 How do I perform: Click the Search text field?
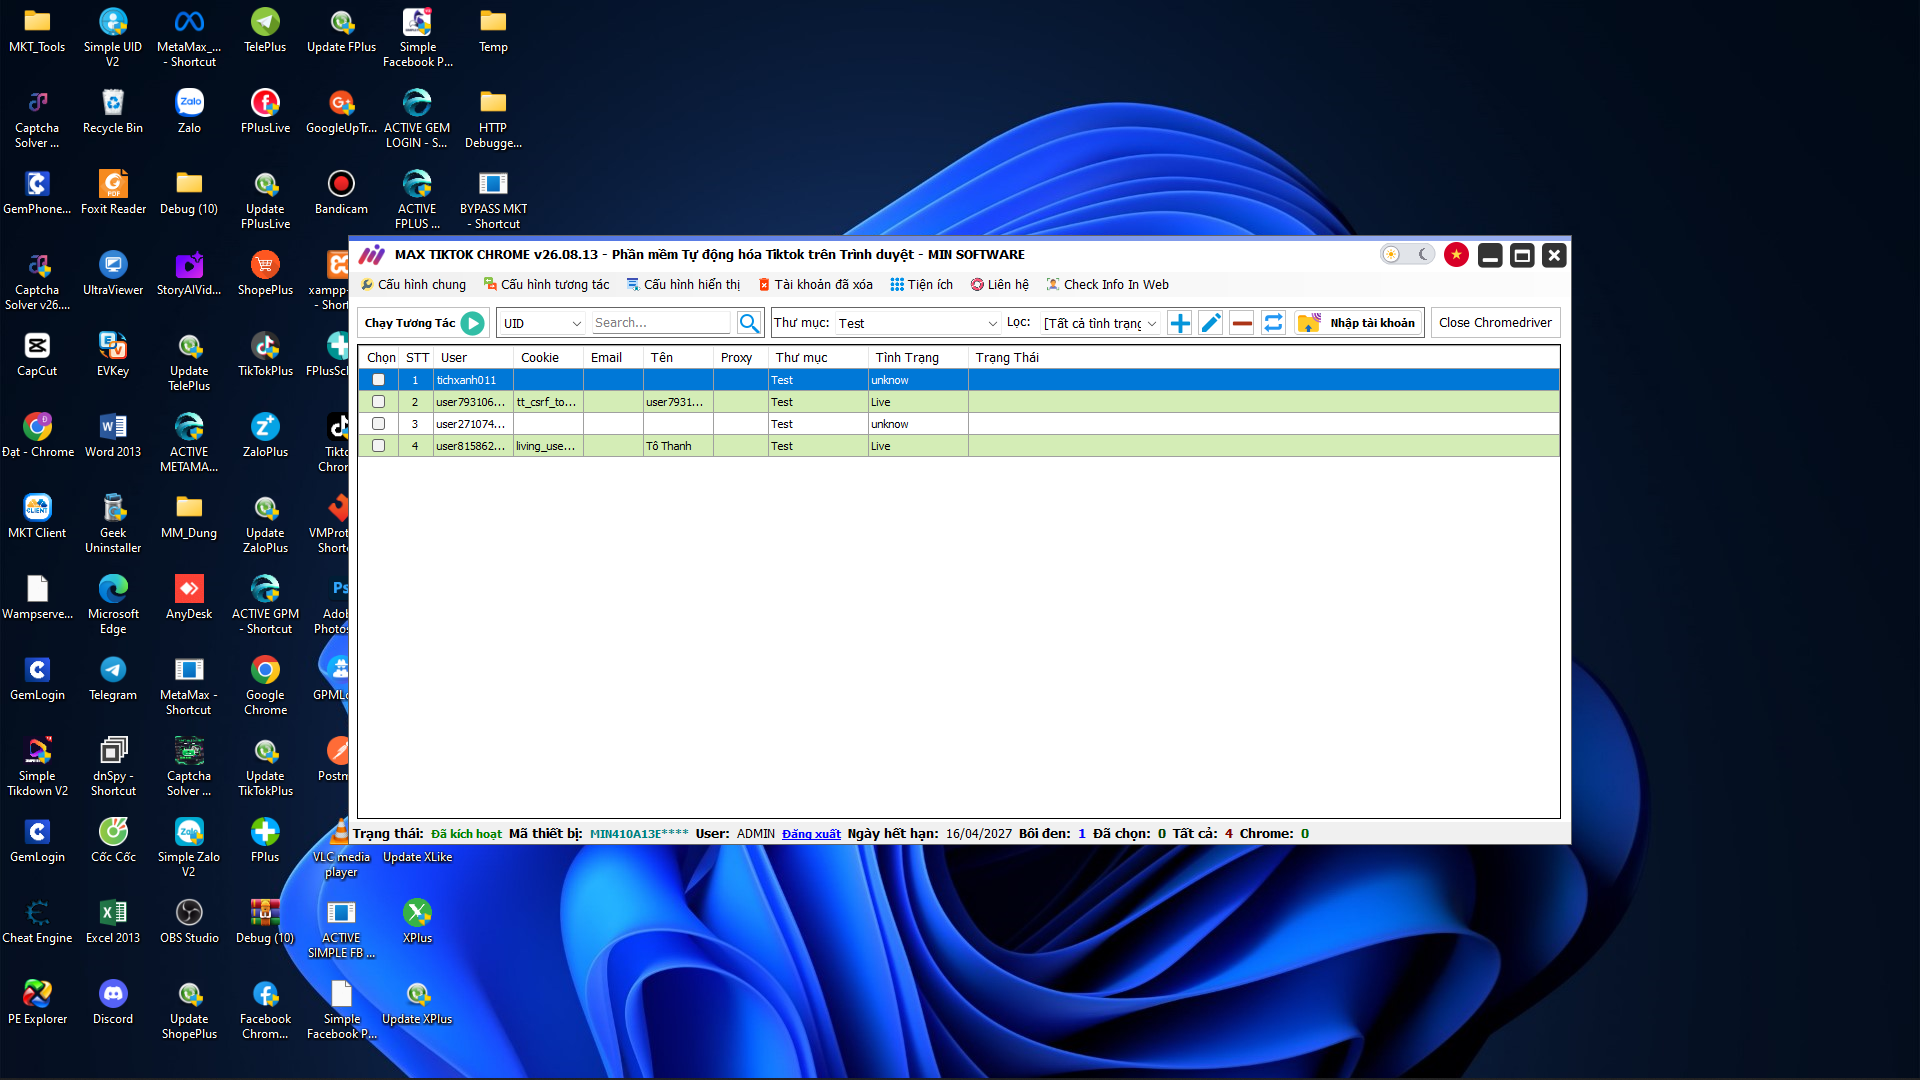[x=661, y=323]
